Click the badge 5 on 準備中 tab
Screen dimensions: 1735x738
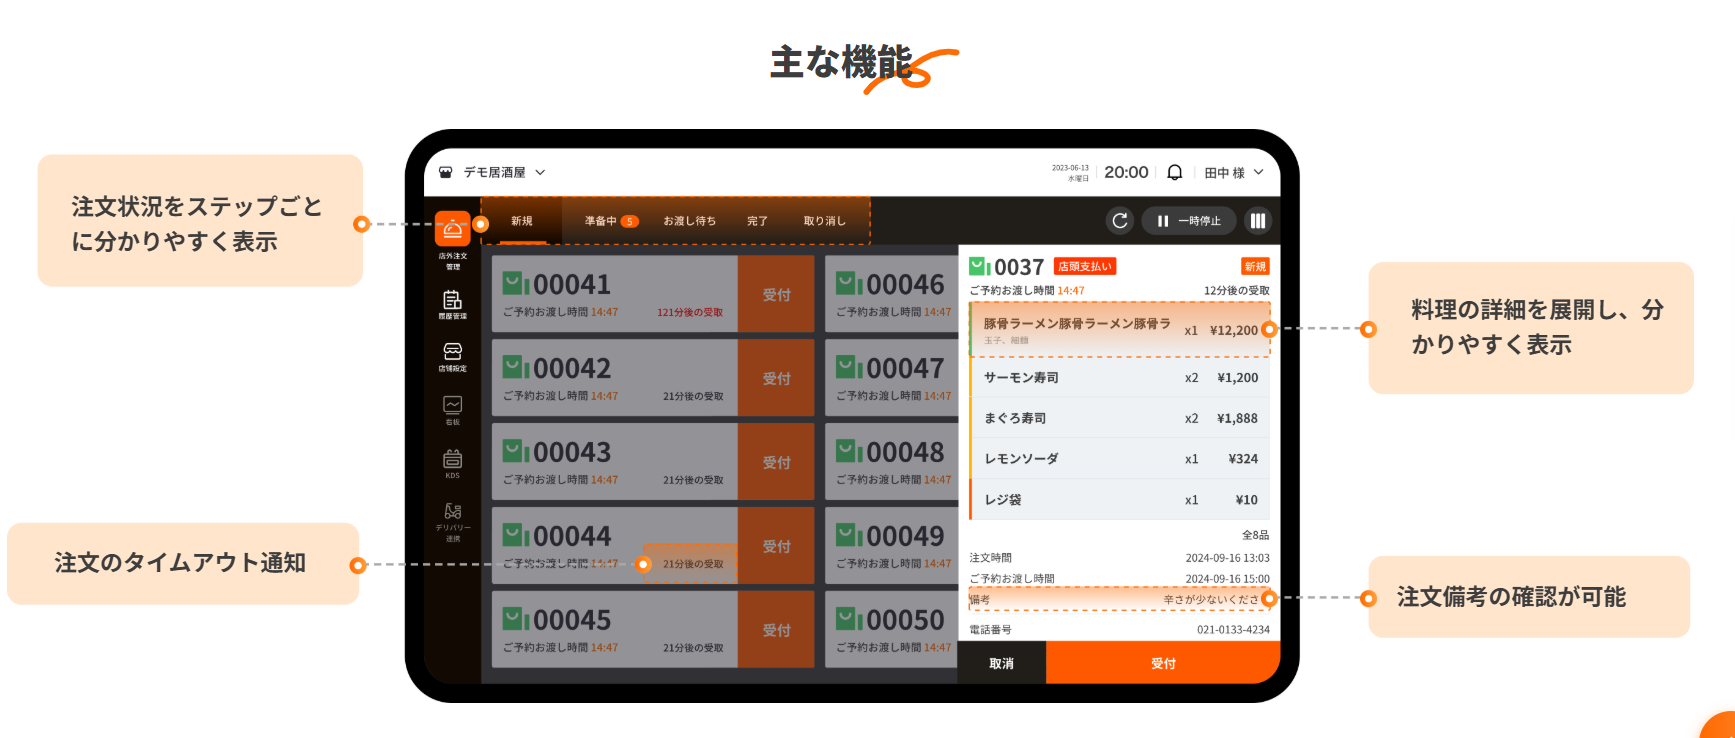pyautogui.click(x=630, y=221)
